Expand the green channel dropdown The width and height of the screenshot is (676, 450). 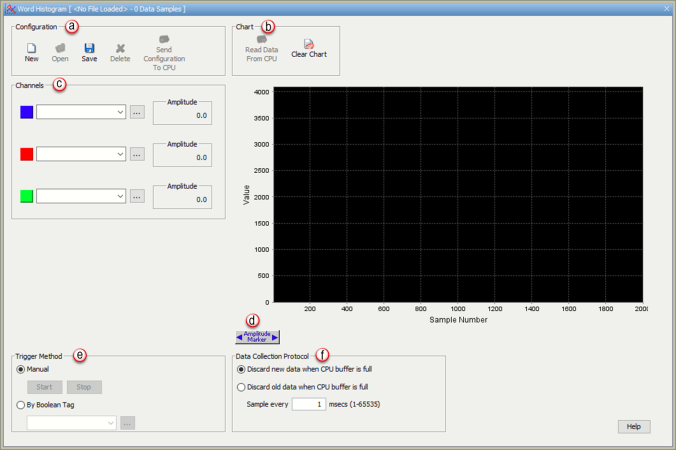tap(120, 196)
